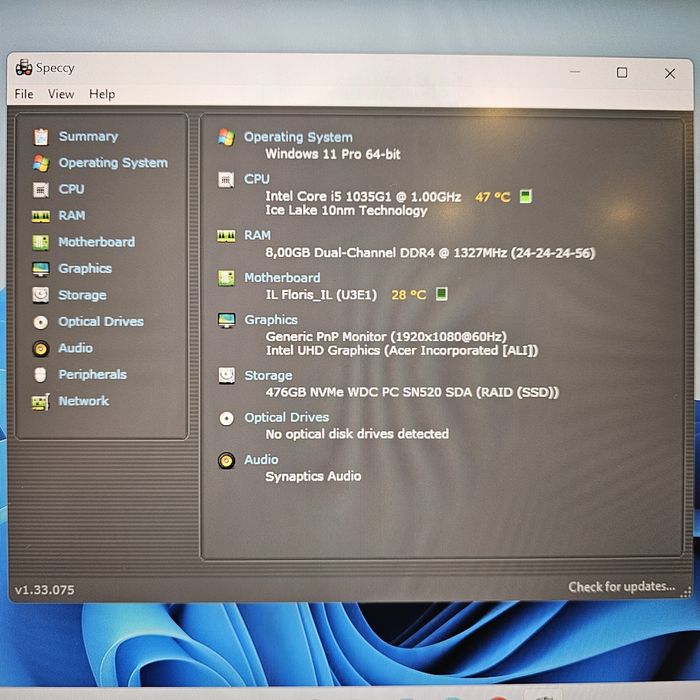Click the Motherboard icon in sidebar
Screen dimensions: 700x700
point(41,242)
